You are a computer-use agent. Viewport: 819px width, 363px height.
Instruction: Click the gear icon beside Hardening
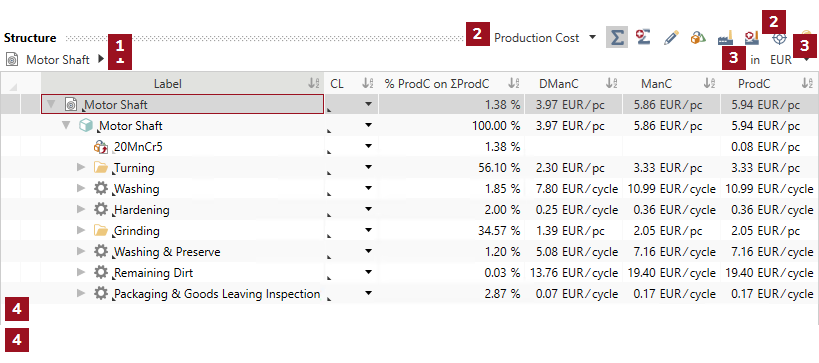point(100,209)
